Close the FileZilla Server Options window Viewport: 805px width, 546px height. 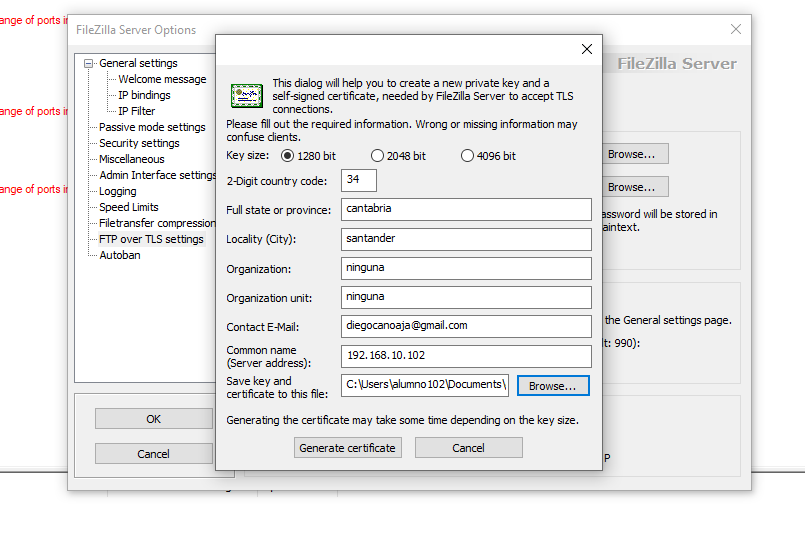coord(736,29)
